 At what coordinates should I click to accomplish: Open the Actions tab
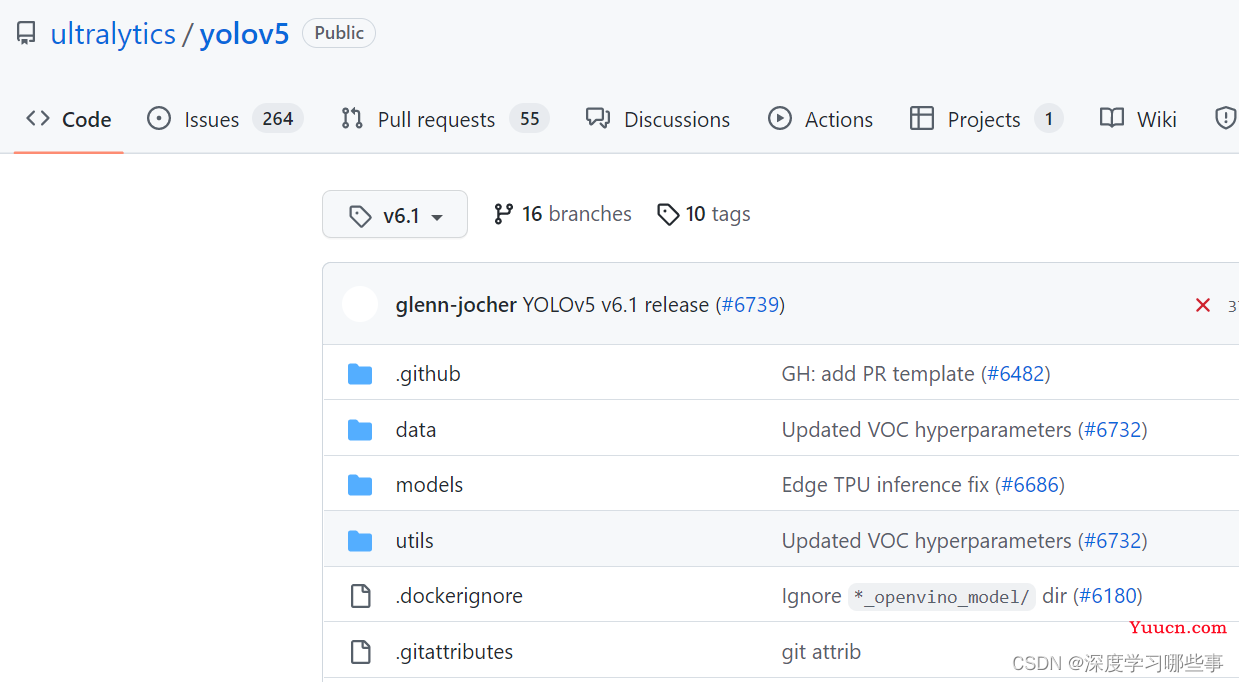tap(820, 119)
